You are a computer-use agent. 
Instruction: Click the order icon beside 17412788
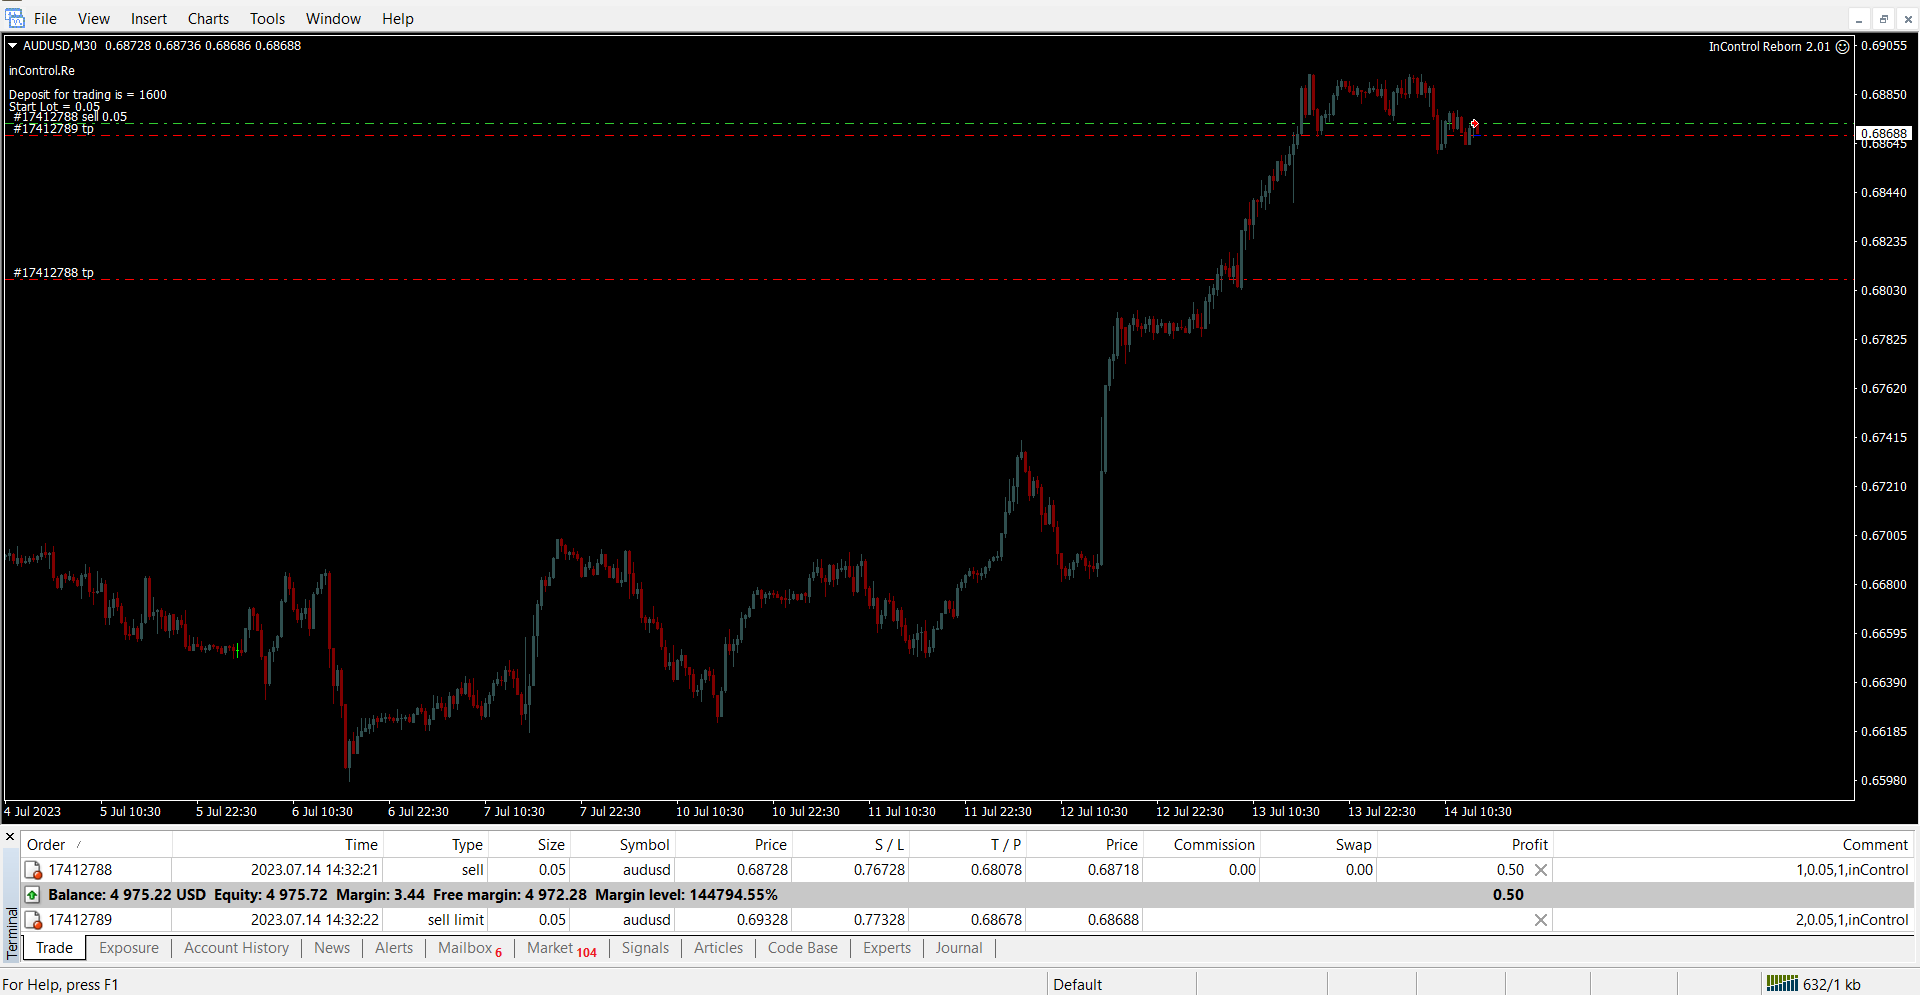(x=33, y=870)
